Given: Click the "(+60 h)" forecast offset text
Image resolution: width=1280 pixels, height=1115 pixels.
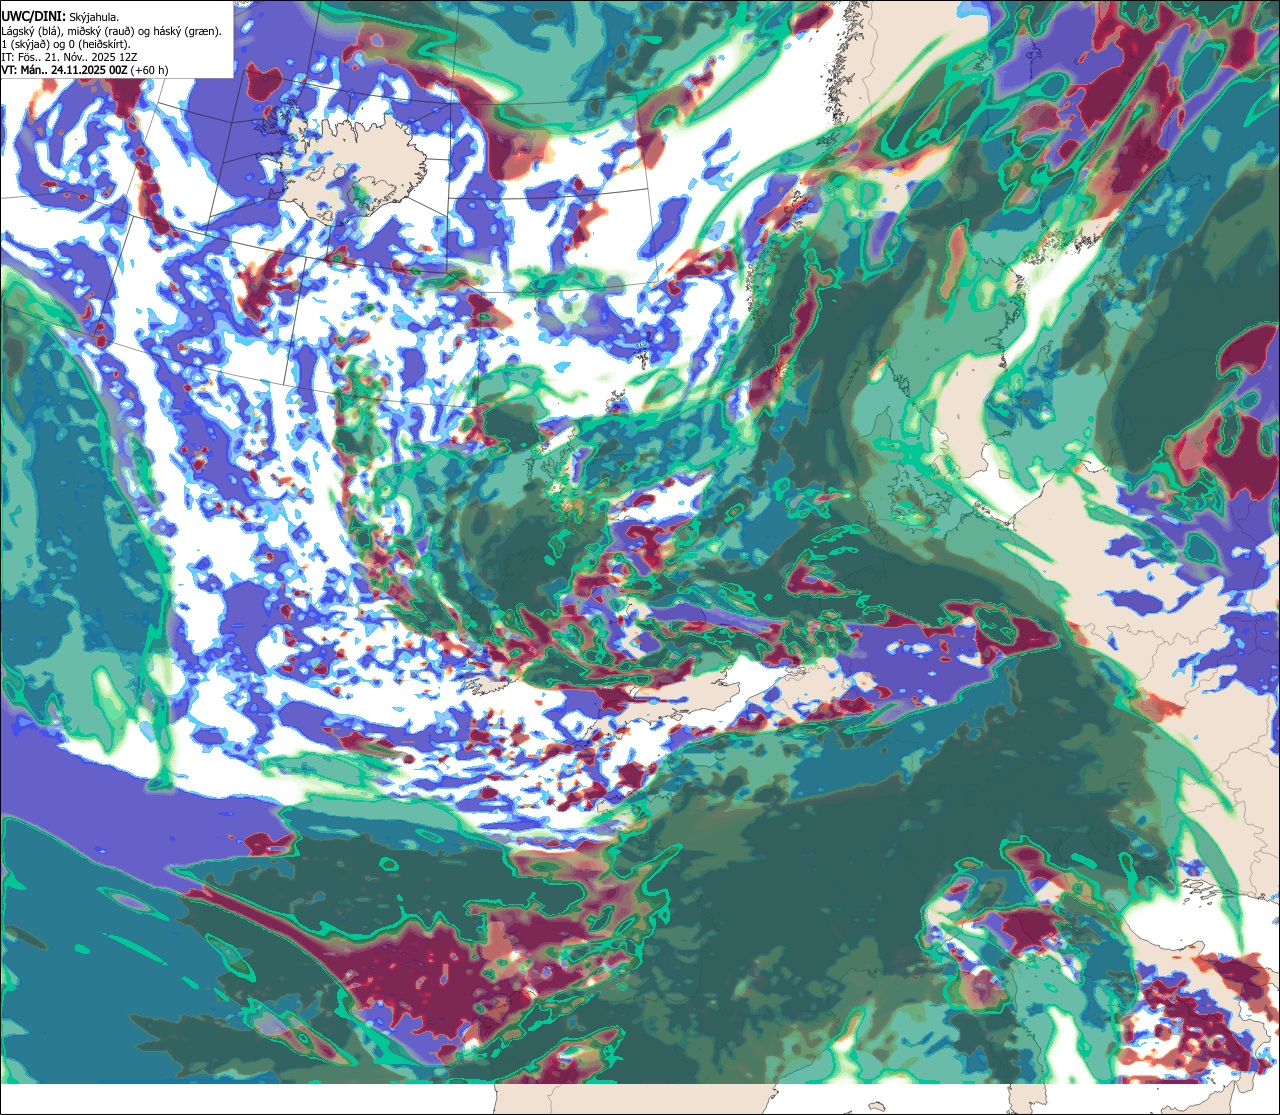Looking at the screenshot, I should coord(149,70).
